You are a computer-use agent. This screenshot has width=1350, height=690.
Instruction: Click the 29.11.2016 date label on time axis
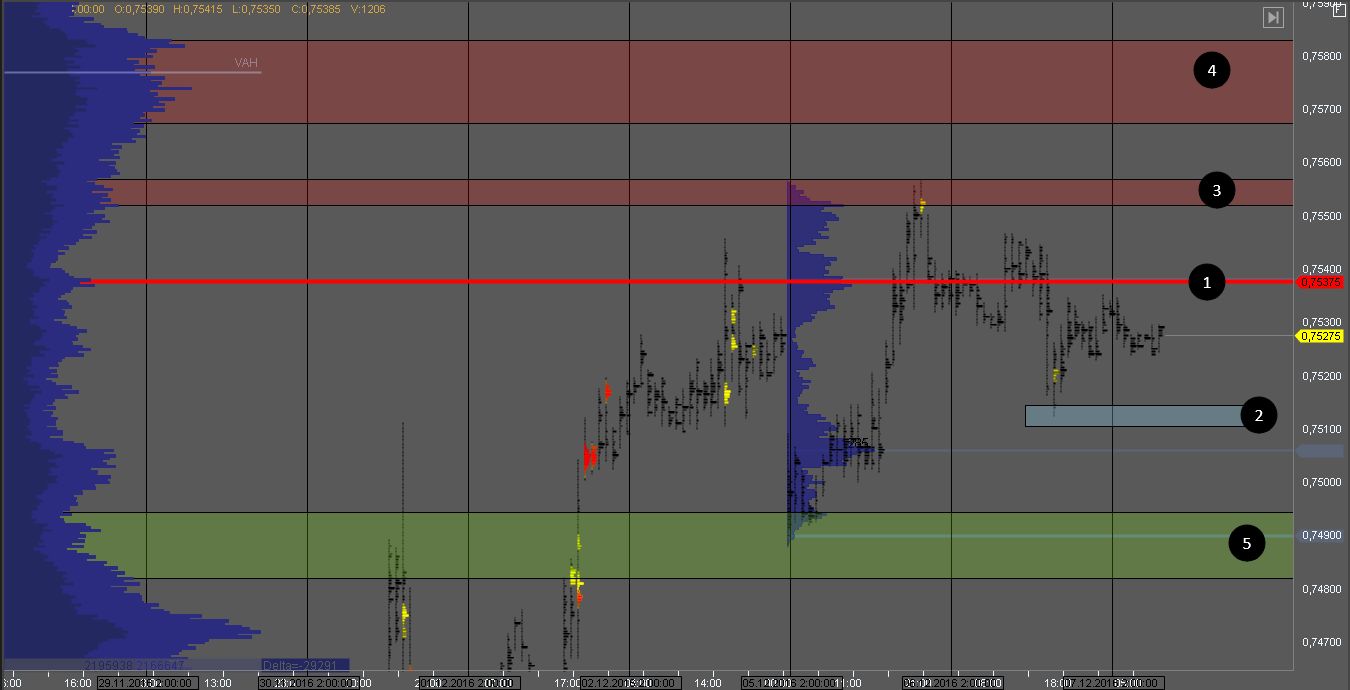(x=144, y=684)
